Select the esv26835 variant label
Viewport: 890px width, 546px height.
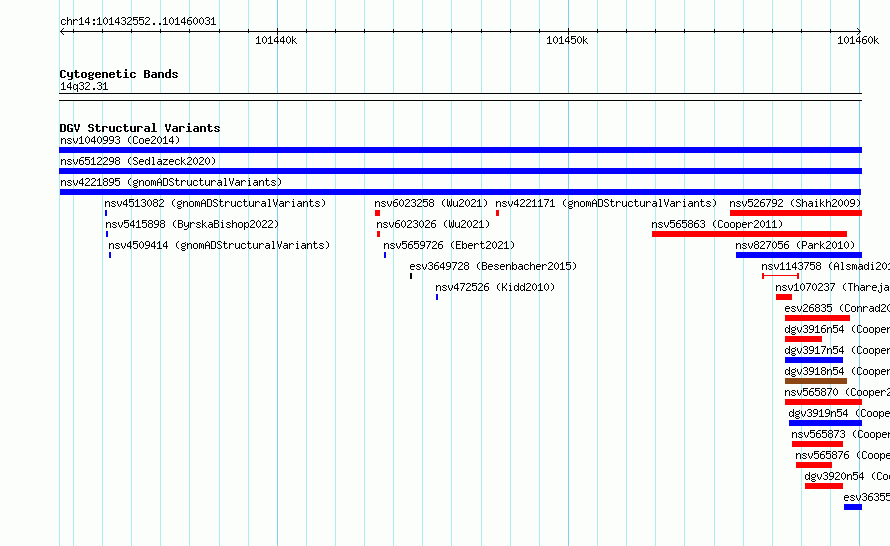click(x=837, y=308)
